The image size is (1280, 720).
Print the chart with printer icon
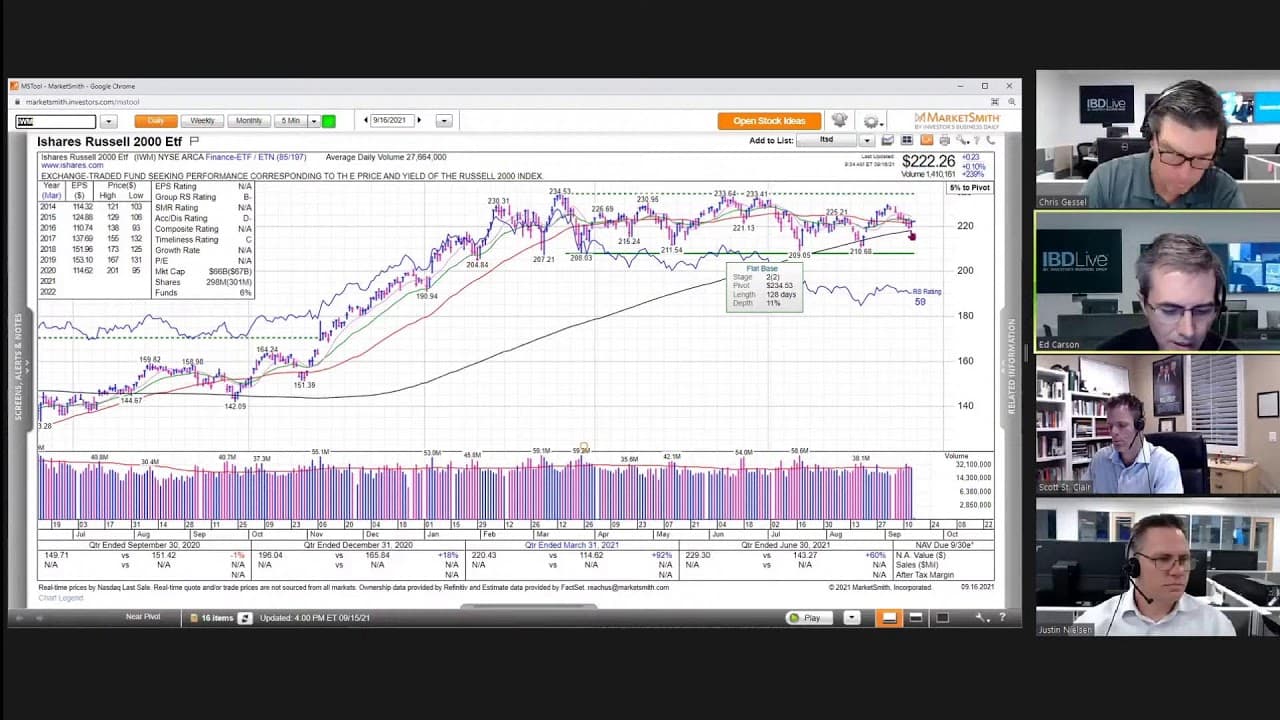point(944,140)
